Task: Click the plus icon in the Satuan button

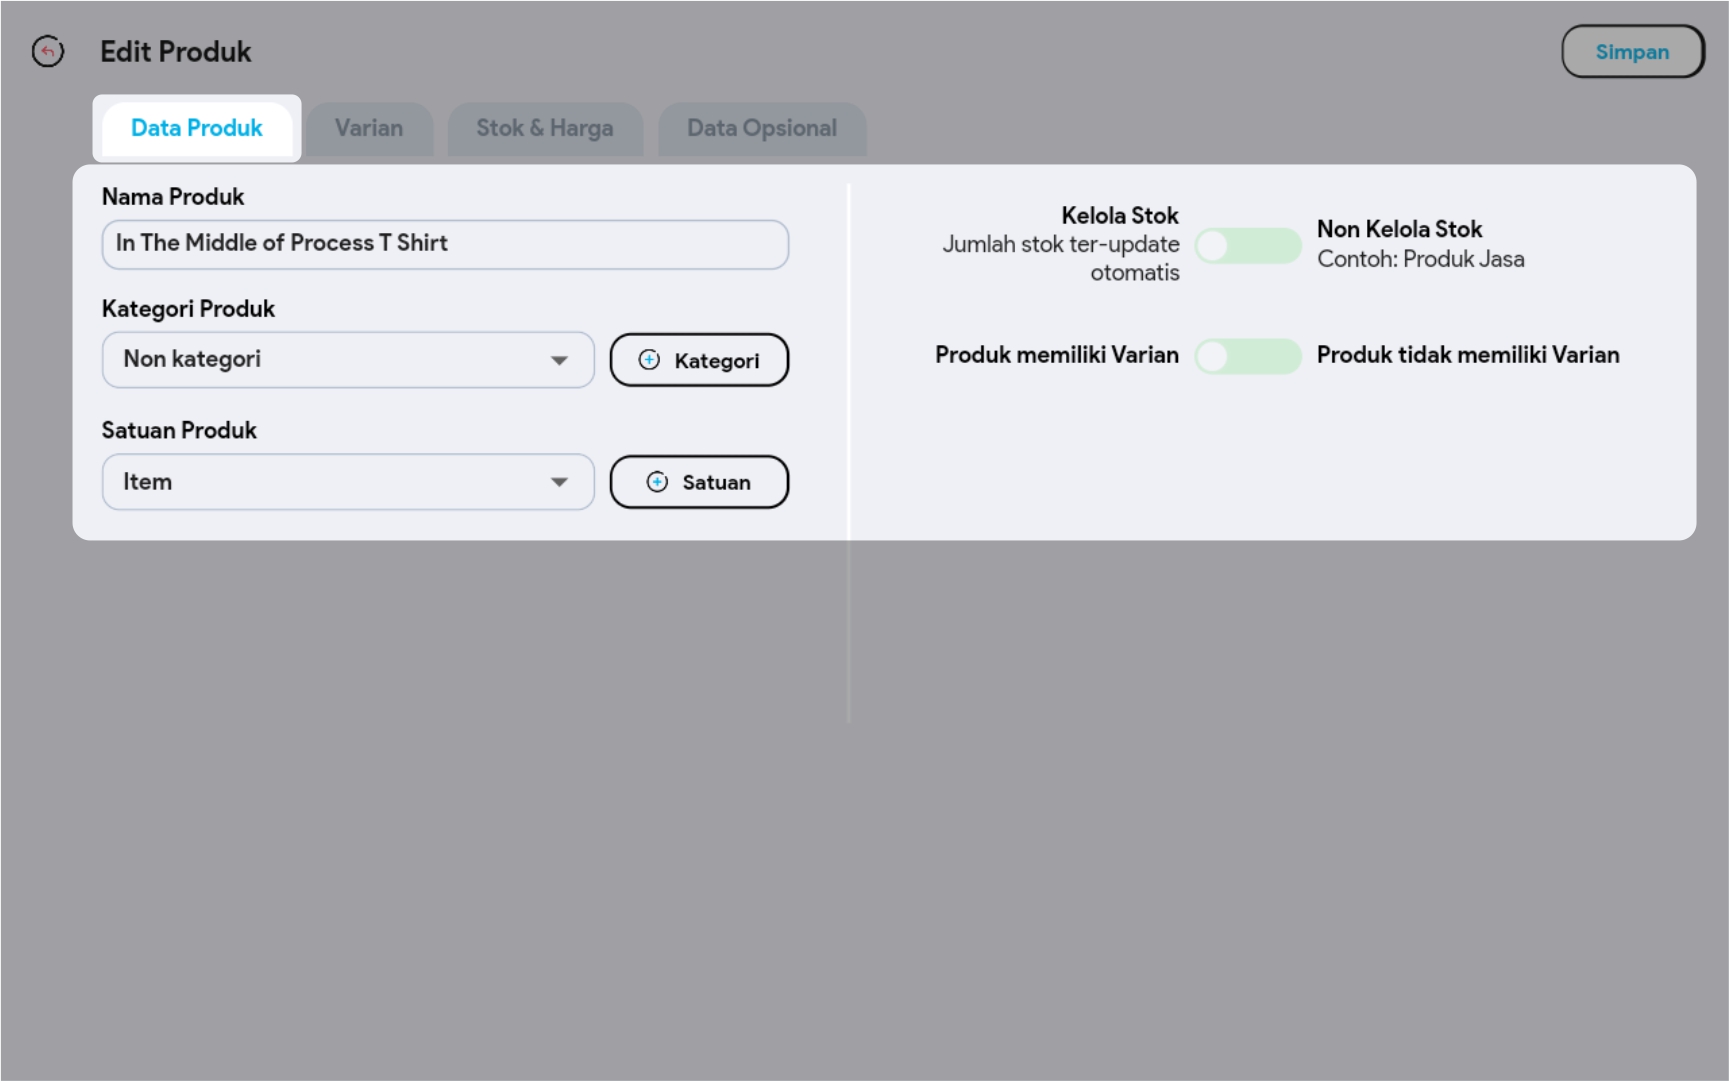Action: pyautogui.click(x=657, y=482)
